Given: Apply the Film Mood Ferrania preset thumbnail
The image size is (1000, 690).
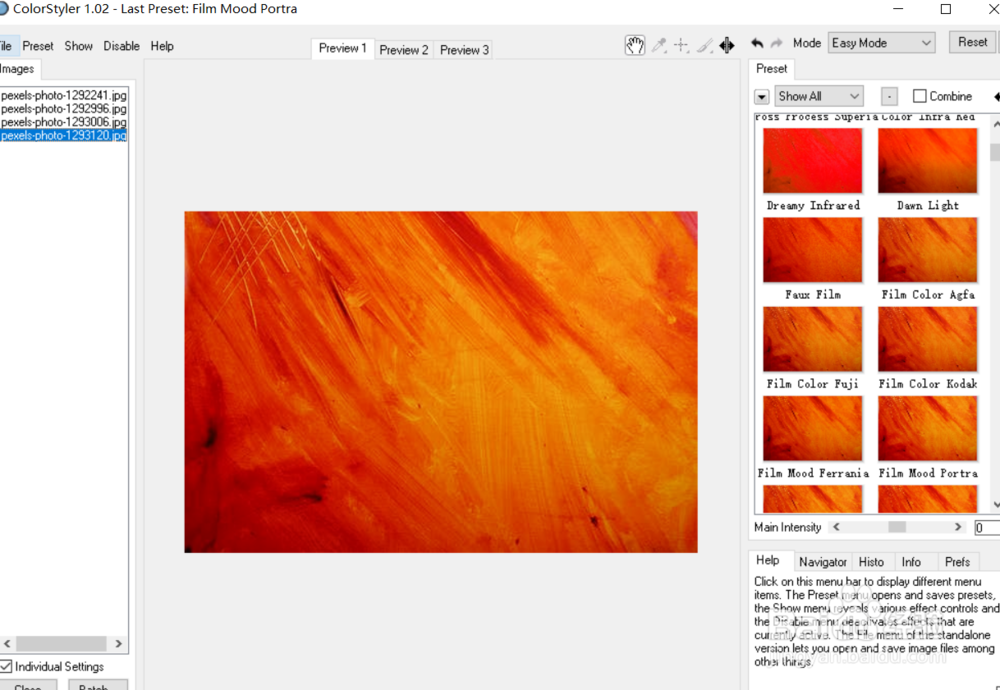Looking at the screenshot, I should tap(812, 429).
